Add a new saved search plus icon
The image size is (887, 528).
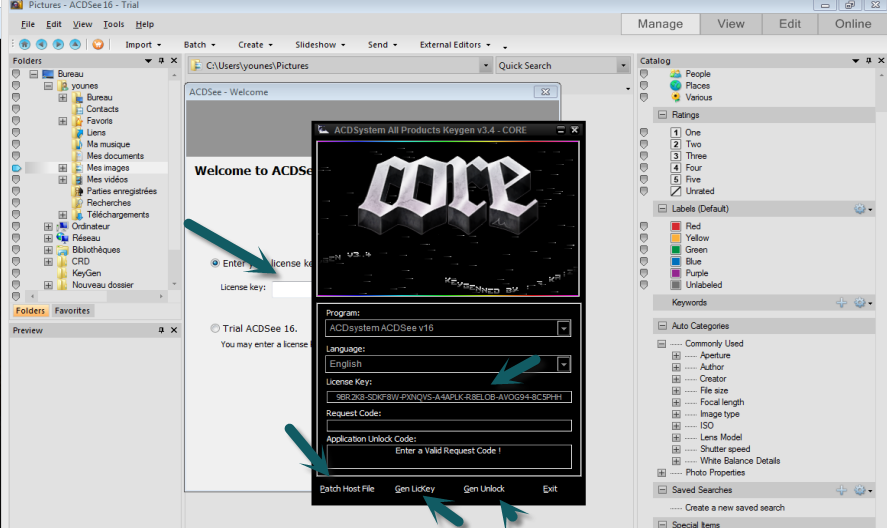pyautogui.click(x=842, y=490)
